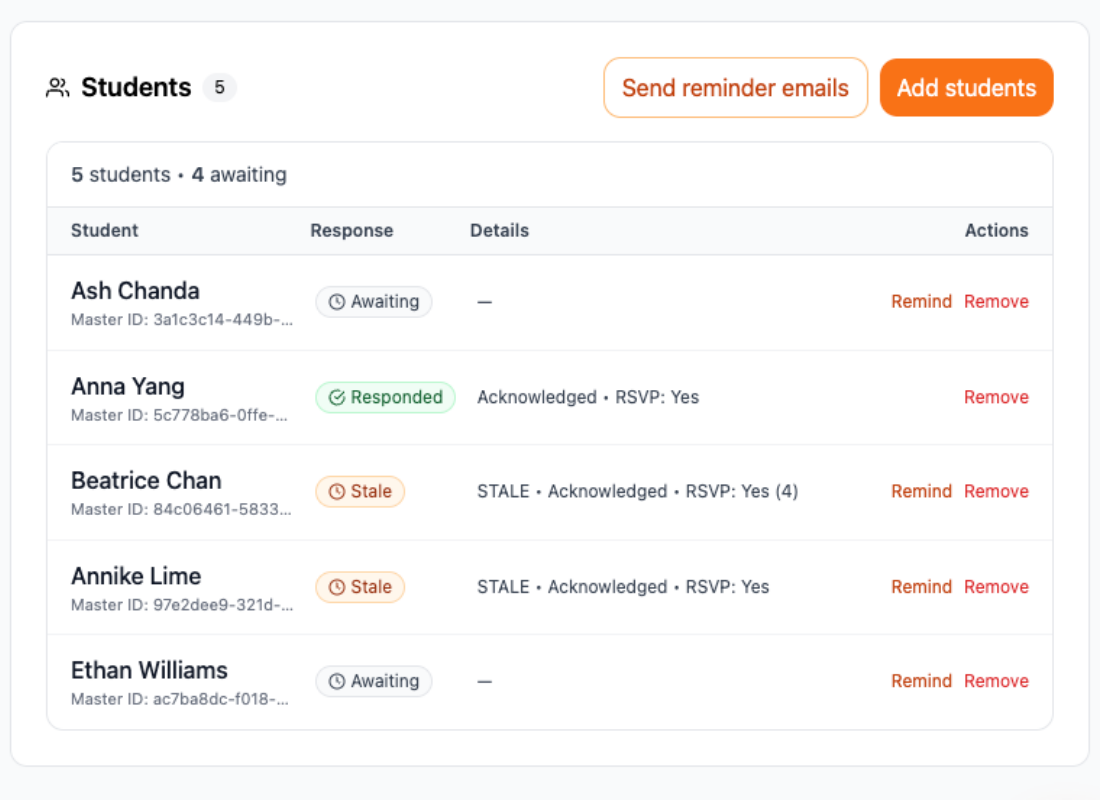1100x800 pixels.
Task: Select Ash Chanda's Awaiting status badge
Action: 374,301
